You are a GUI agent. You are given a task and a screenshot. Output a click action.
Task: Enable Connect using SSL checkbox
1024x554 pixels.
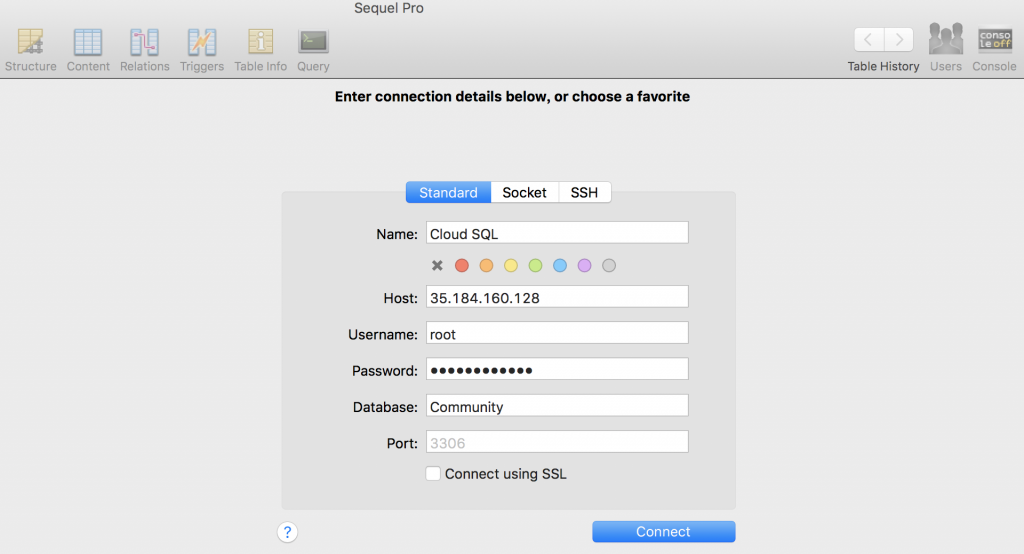click(433, 474)
